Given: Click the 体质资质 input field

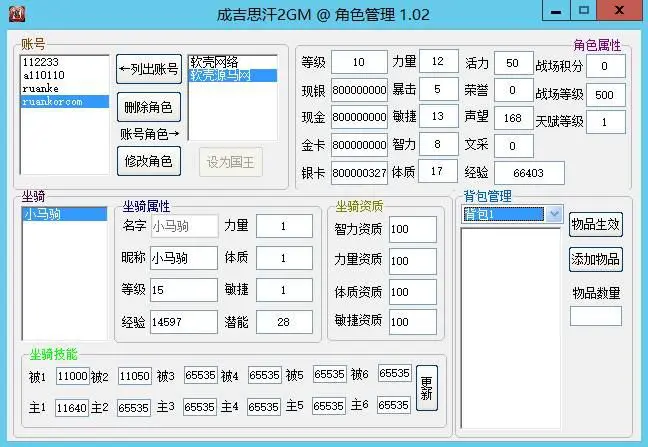Looking at the screenshot, I should pyautogui.click(x=412, y=292).
